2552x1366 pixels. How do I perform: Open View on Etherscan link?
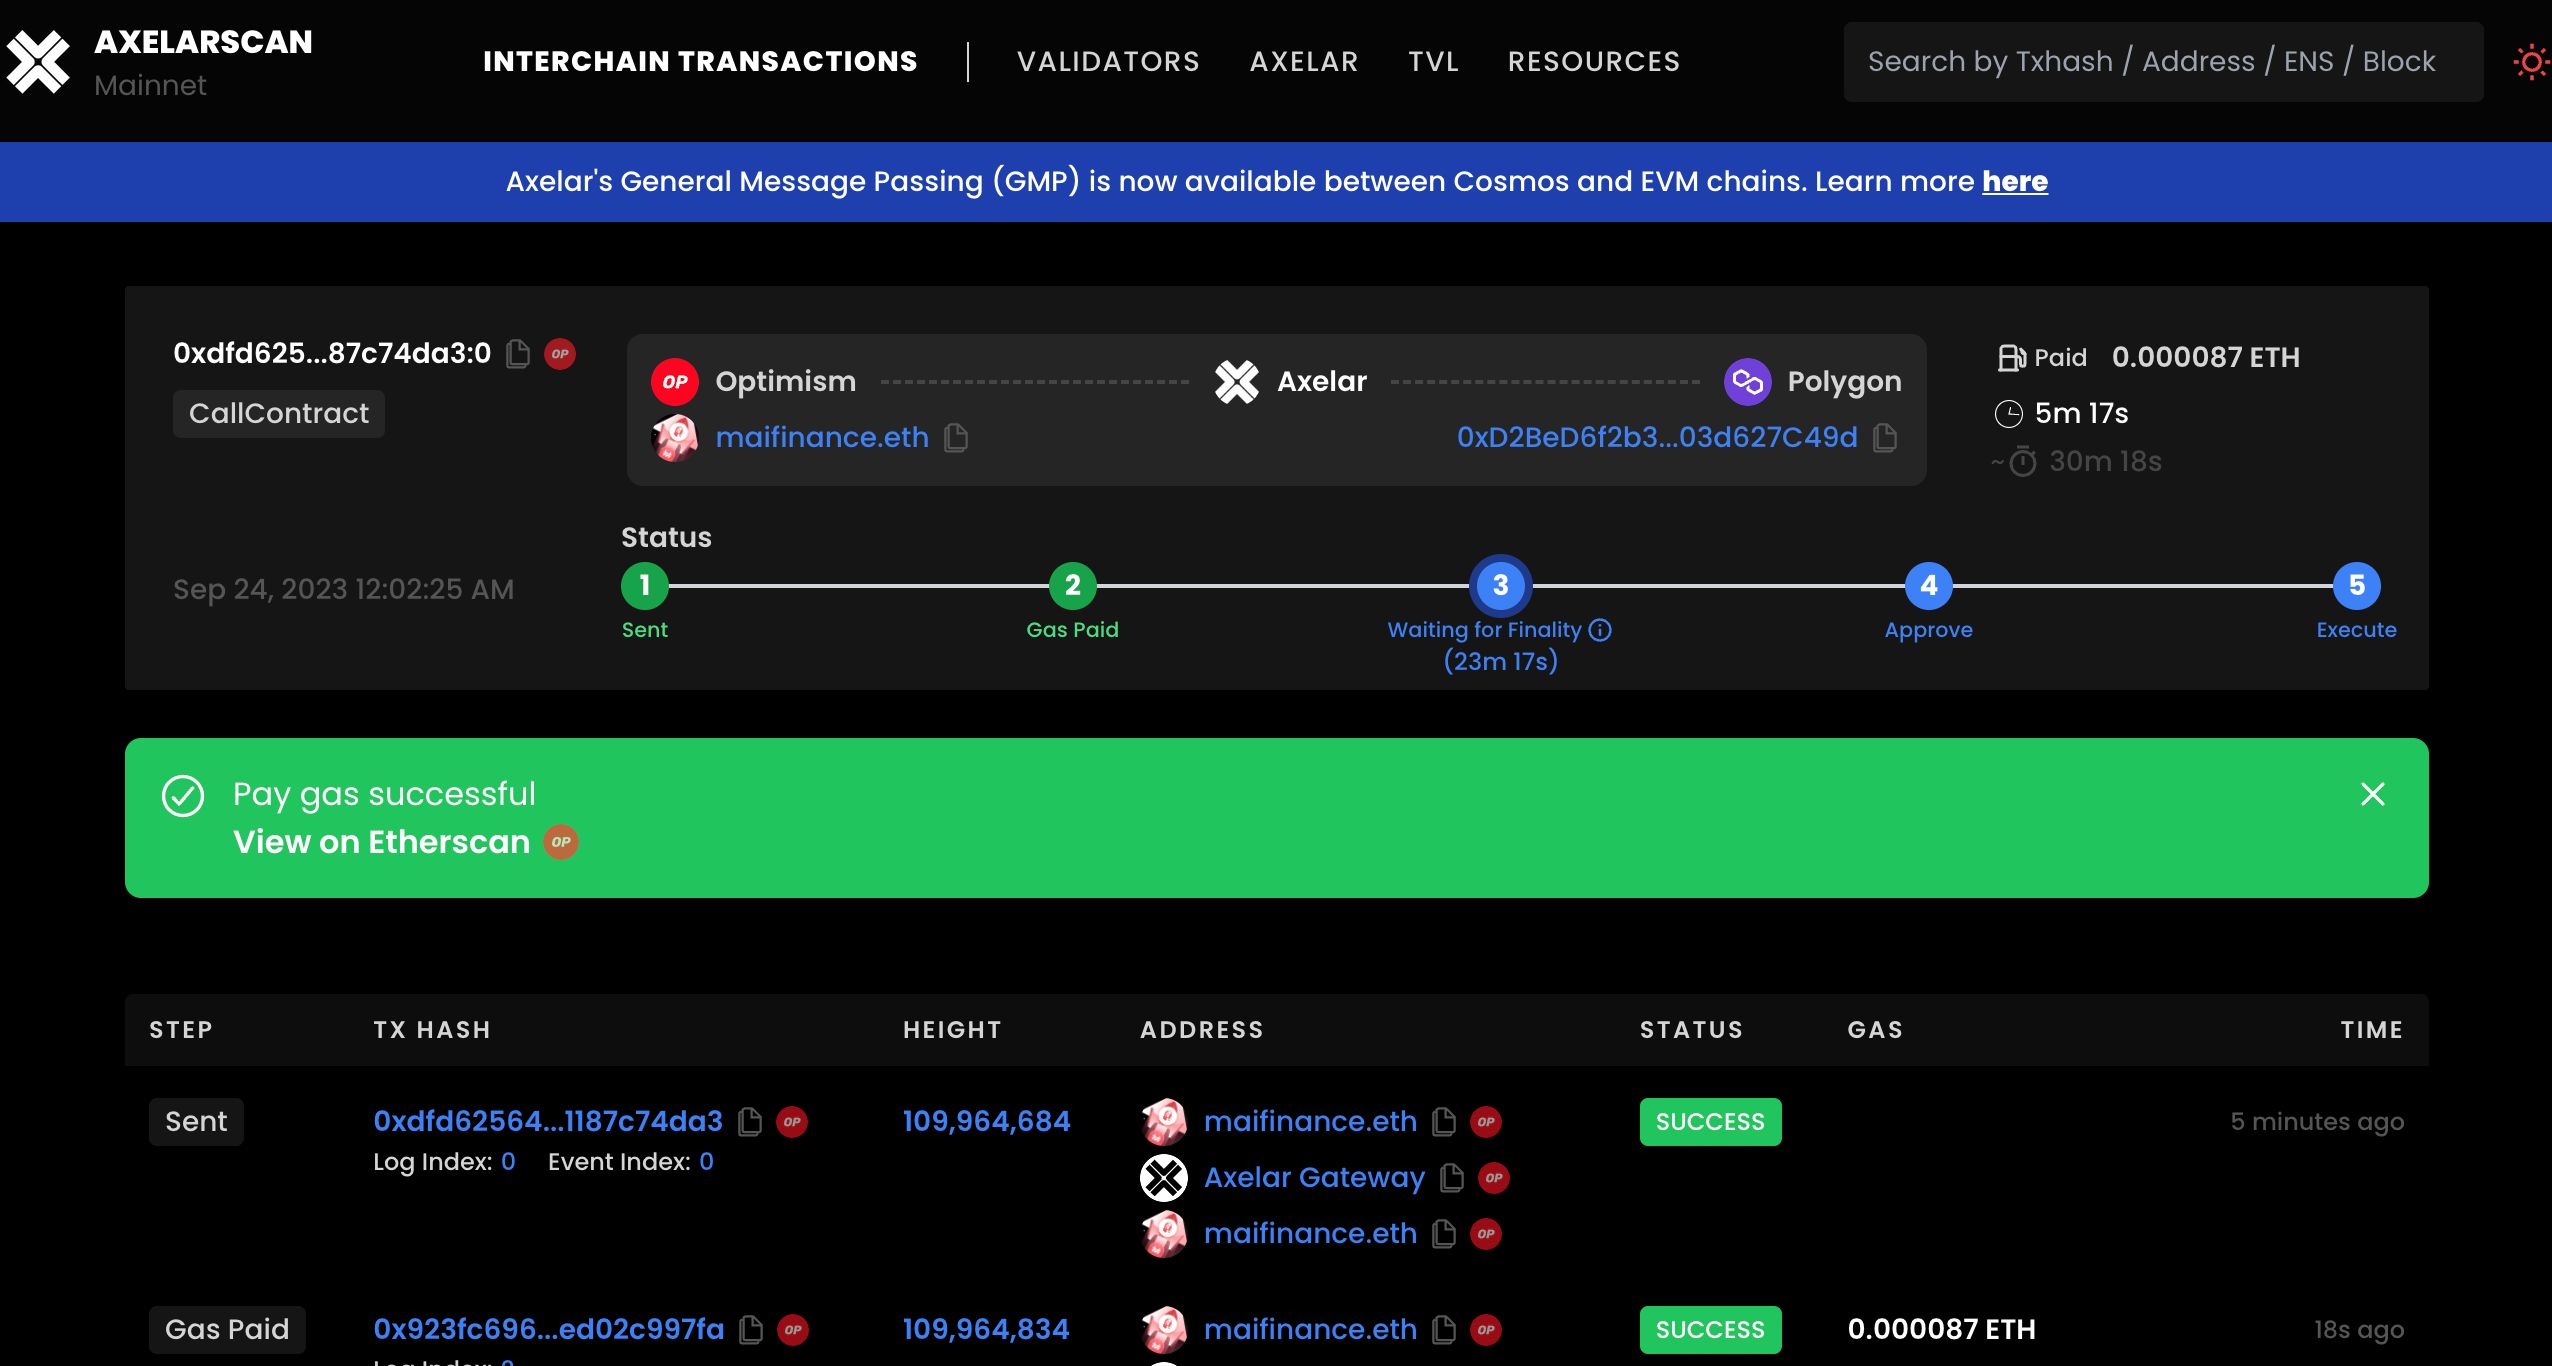point(382,842)
